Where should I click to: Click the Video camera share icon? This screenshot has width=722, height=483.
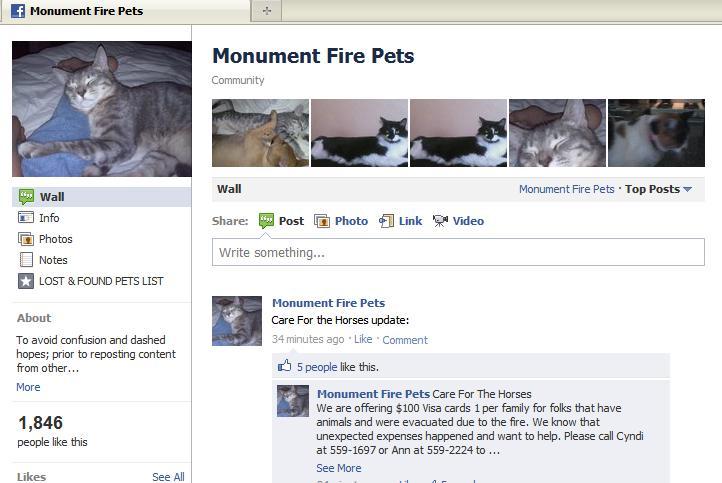[440, 221]
